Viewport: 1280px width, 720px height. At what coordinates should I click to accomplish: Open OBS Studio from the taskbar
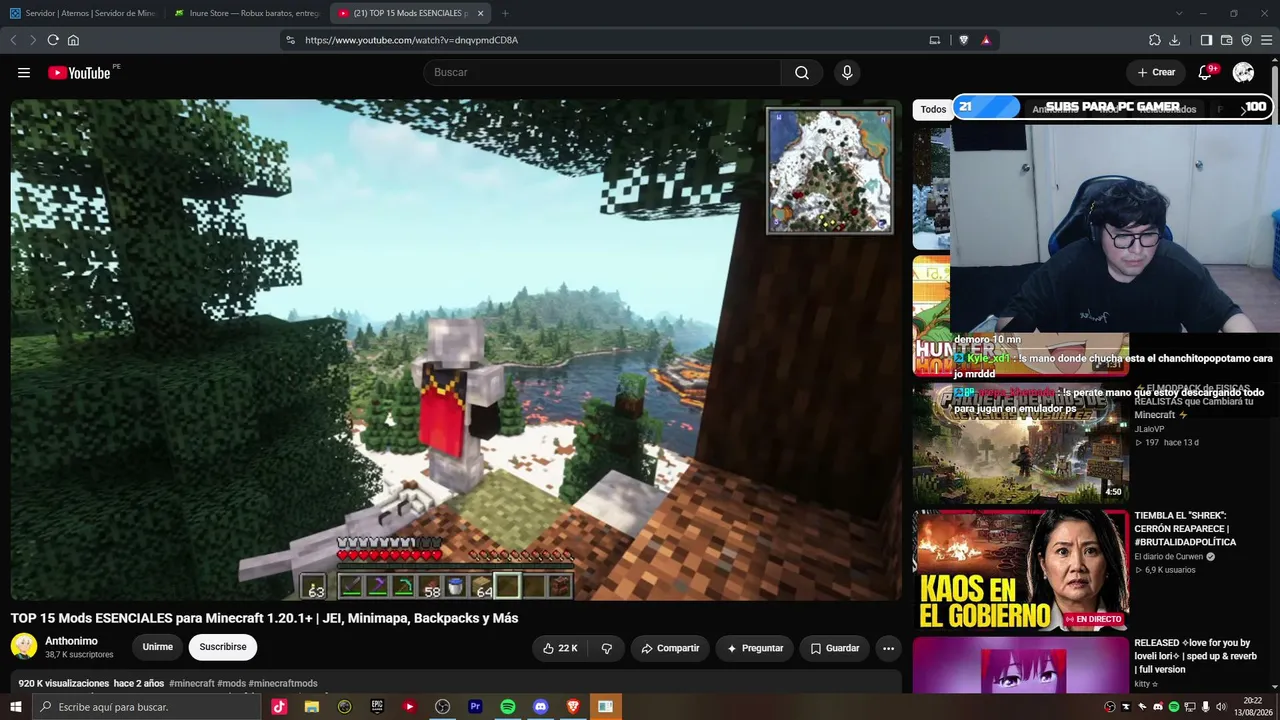click(x=443, y=707)
